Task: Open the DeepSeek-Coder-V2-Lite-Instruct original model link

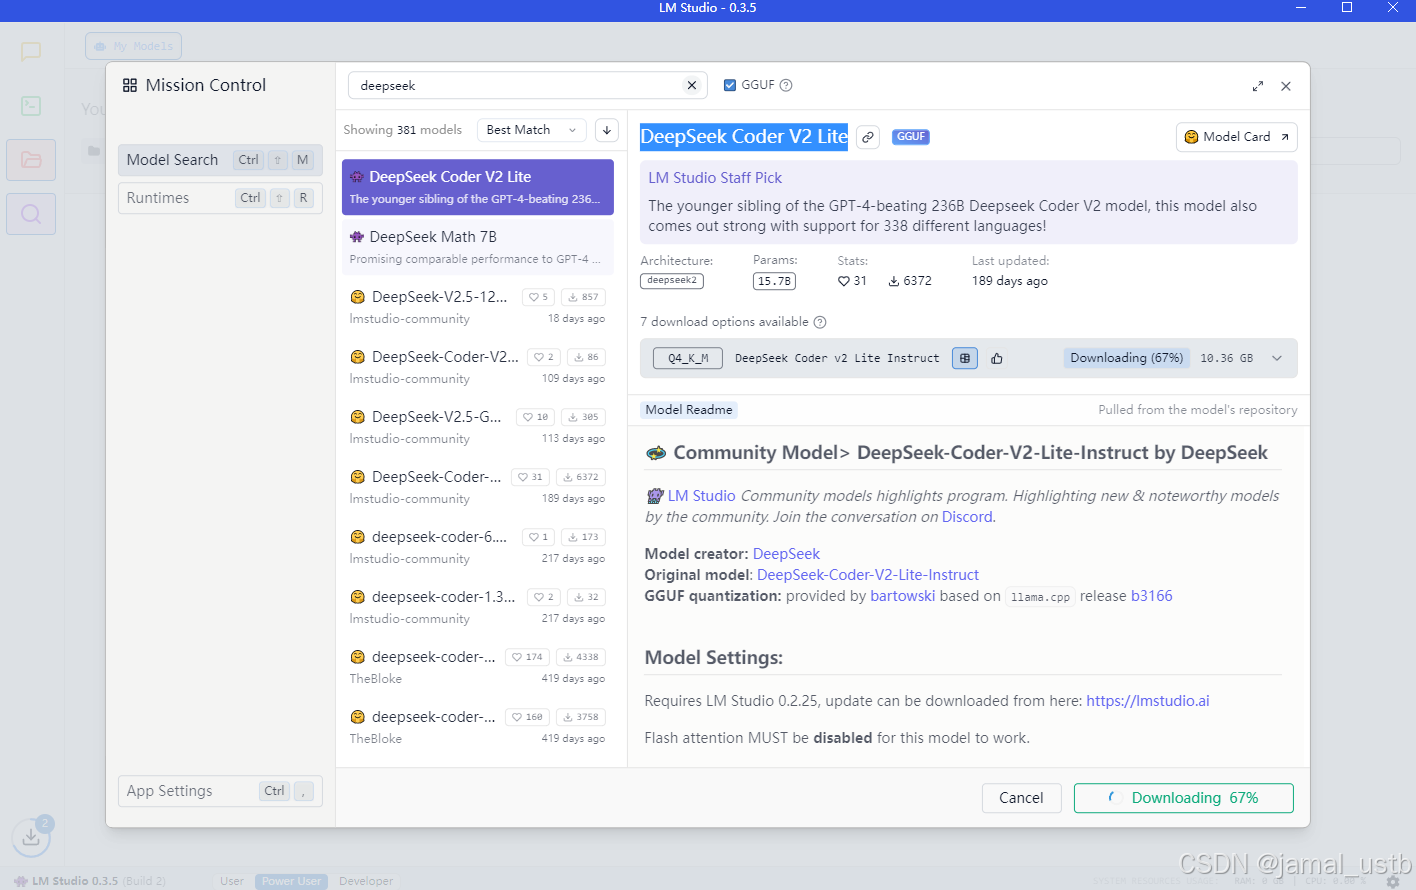Action: (x=868, y=575)
